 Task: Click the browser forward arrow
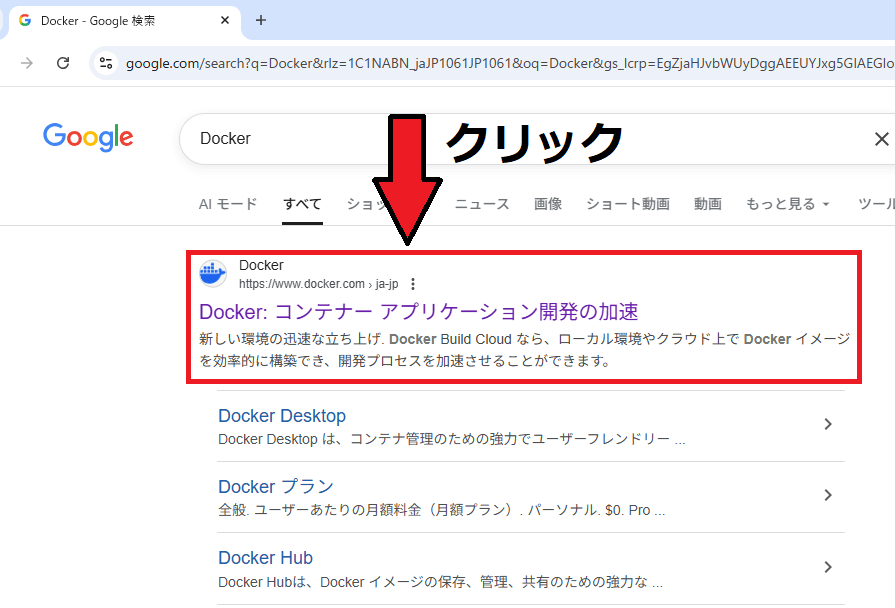pos(27,63)
